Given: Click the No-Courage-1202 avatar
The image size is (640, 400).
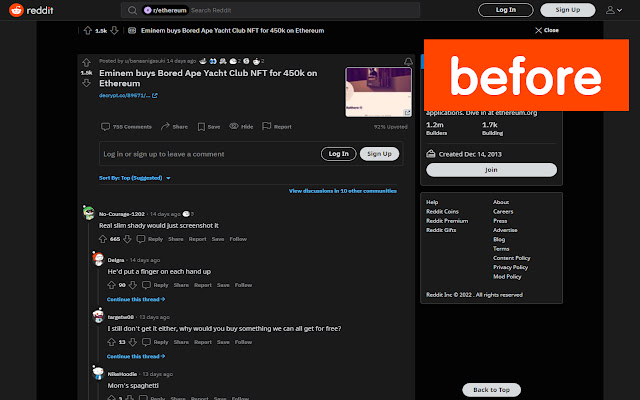Looking at the screenshot, I should (89, 213).
